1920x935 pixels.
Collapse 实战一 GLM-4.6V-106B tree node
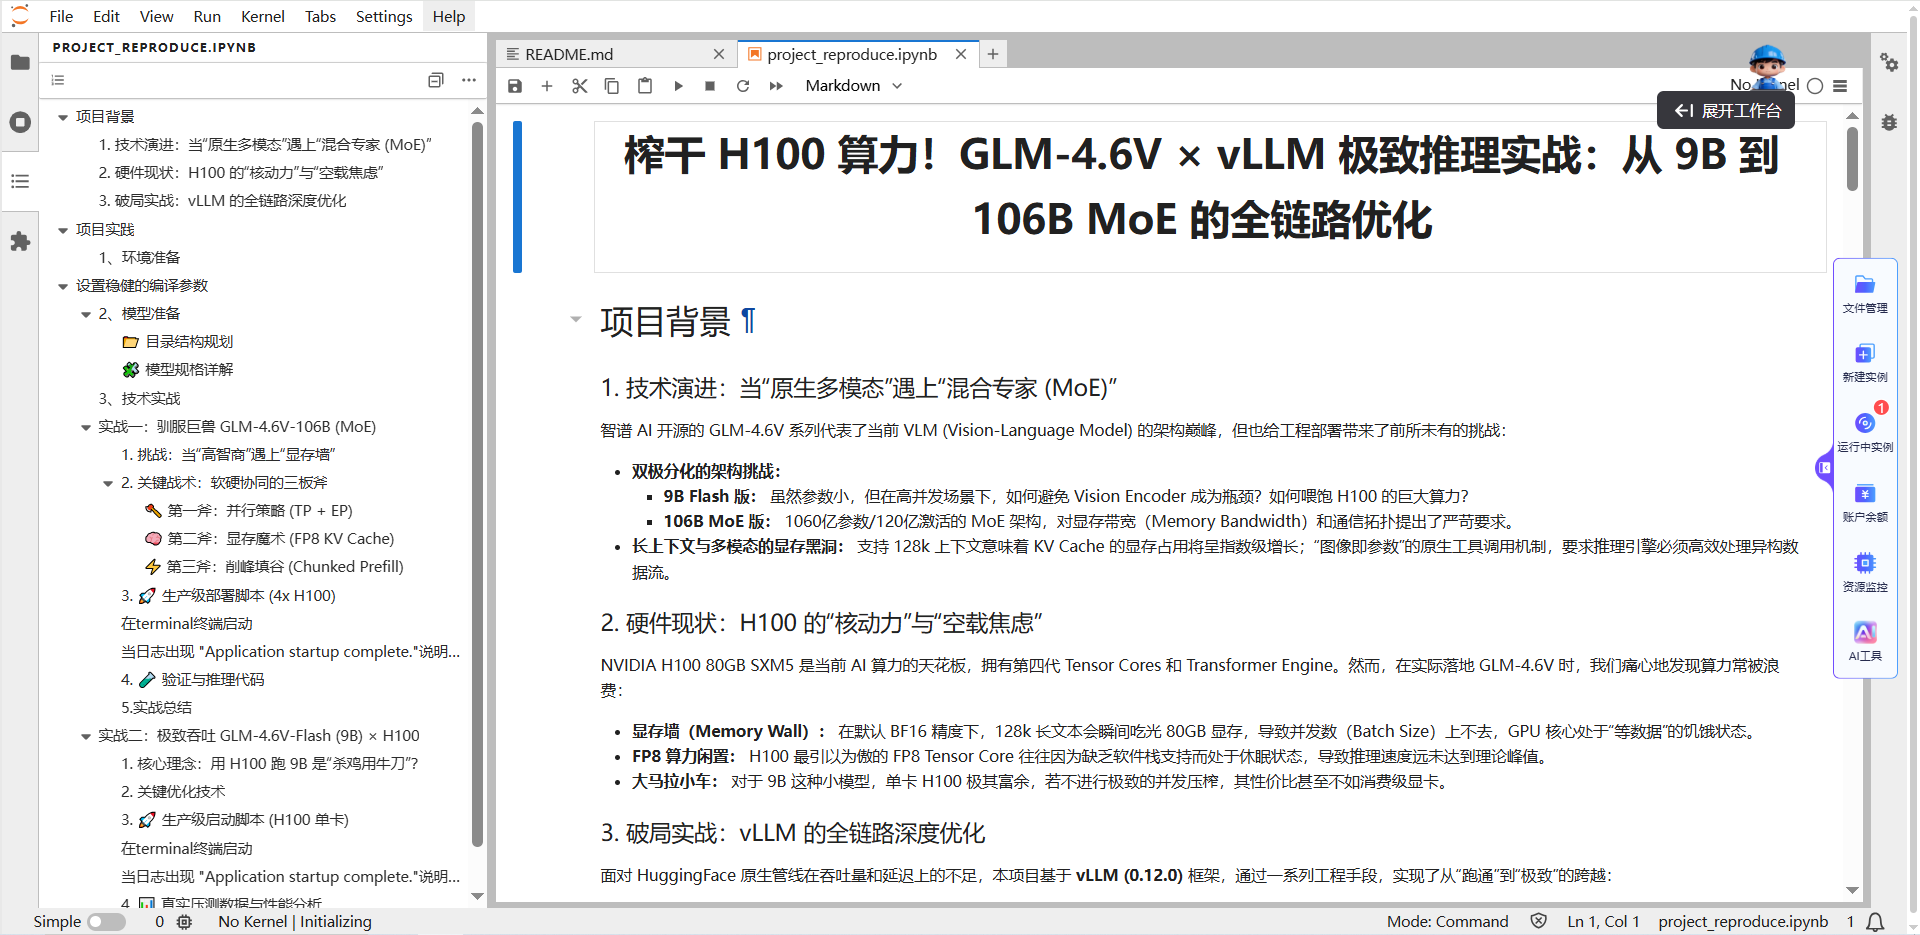point(86,427)
